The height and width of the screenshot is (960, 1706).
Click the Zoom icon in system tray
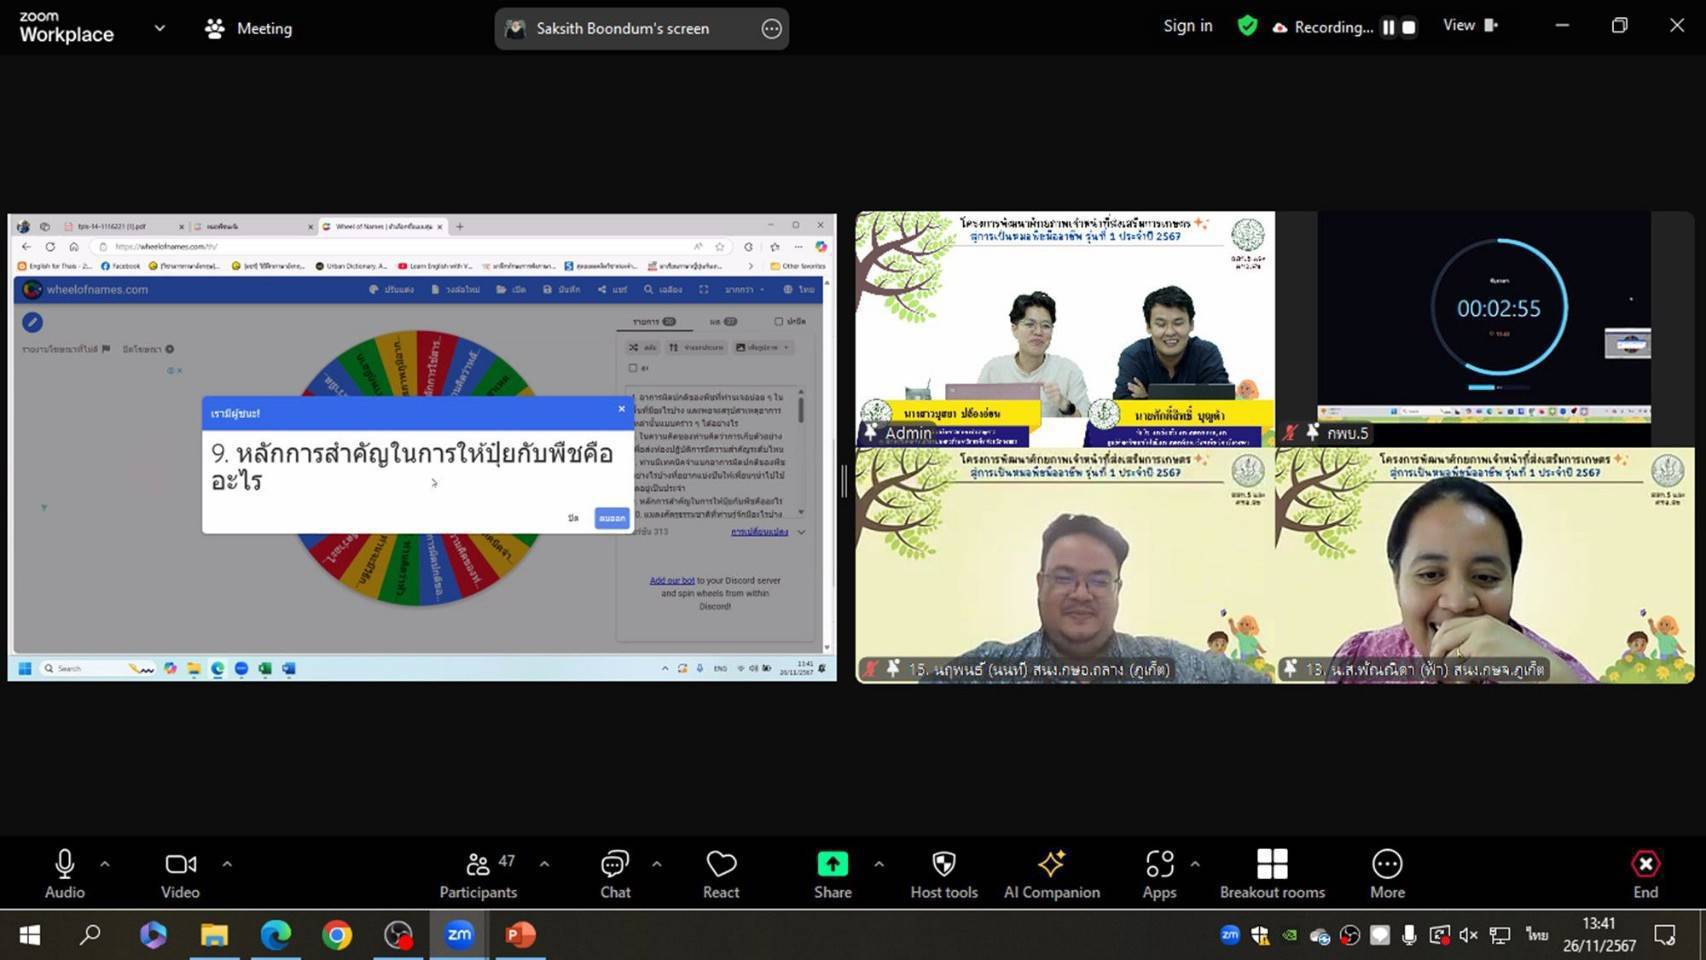[1230, 935]
